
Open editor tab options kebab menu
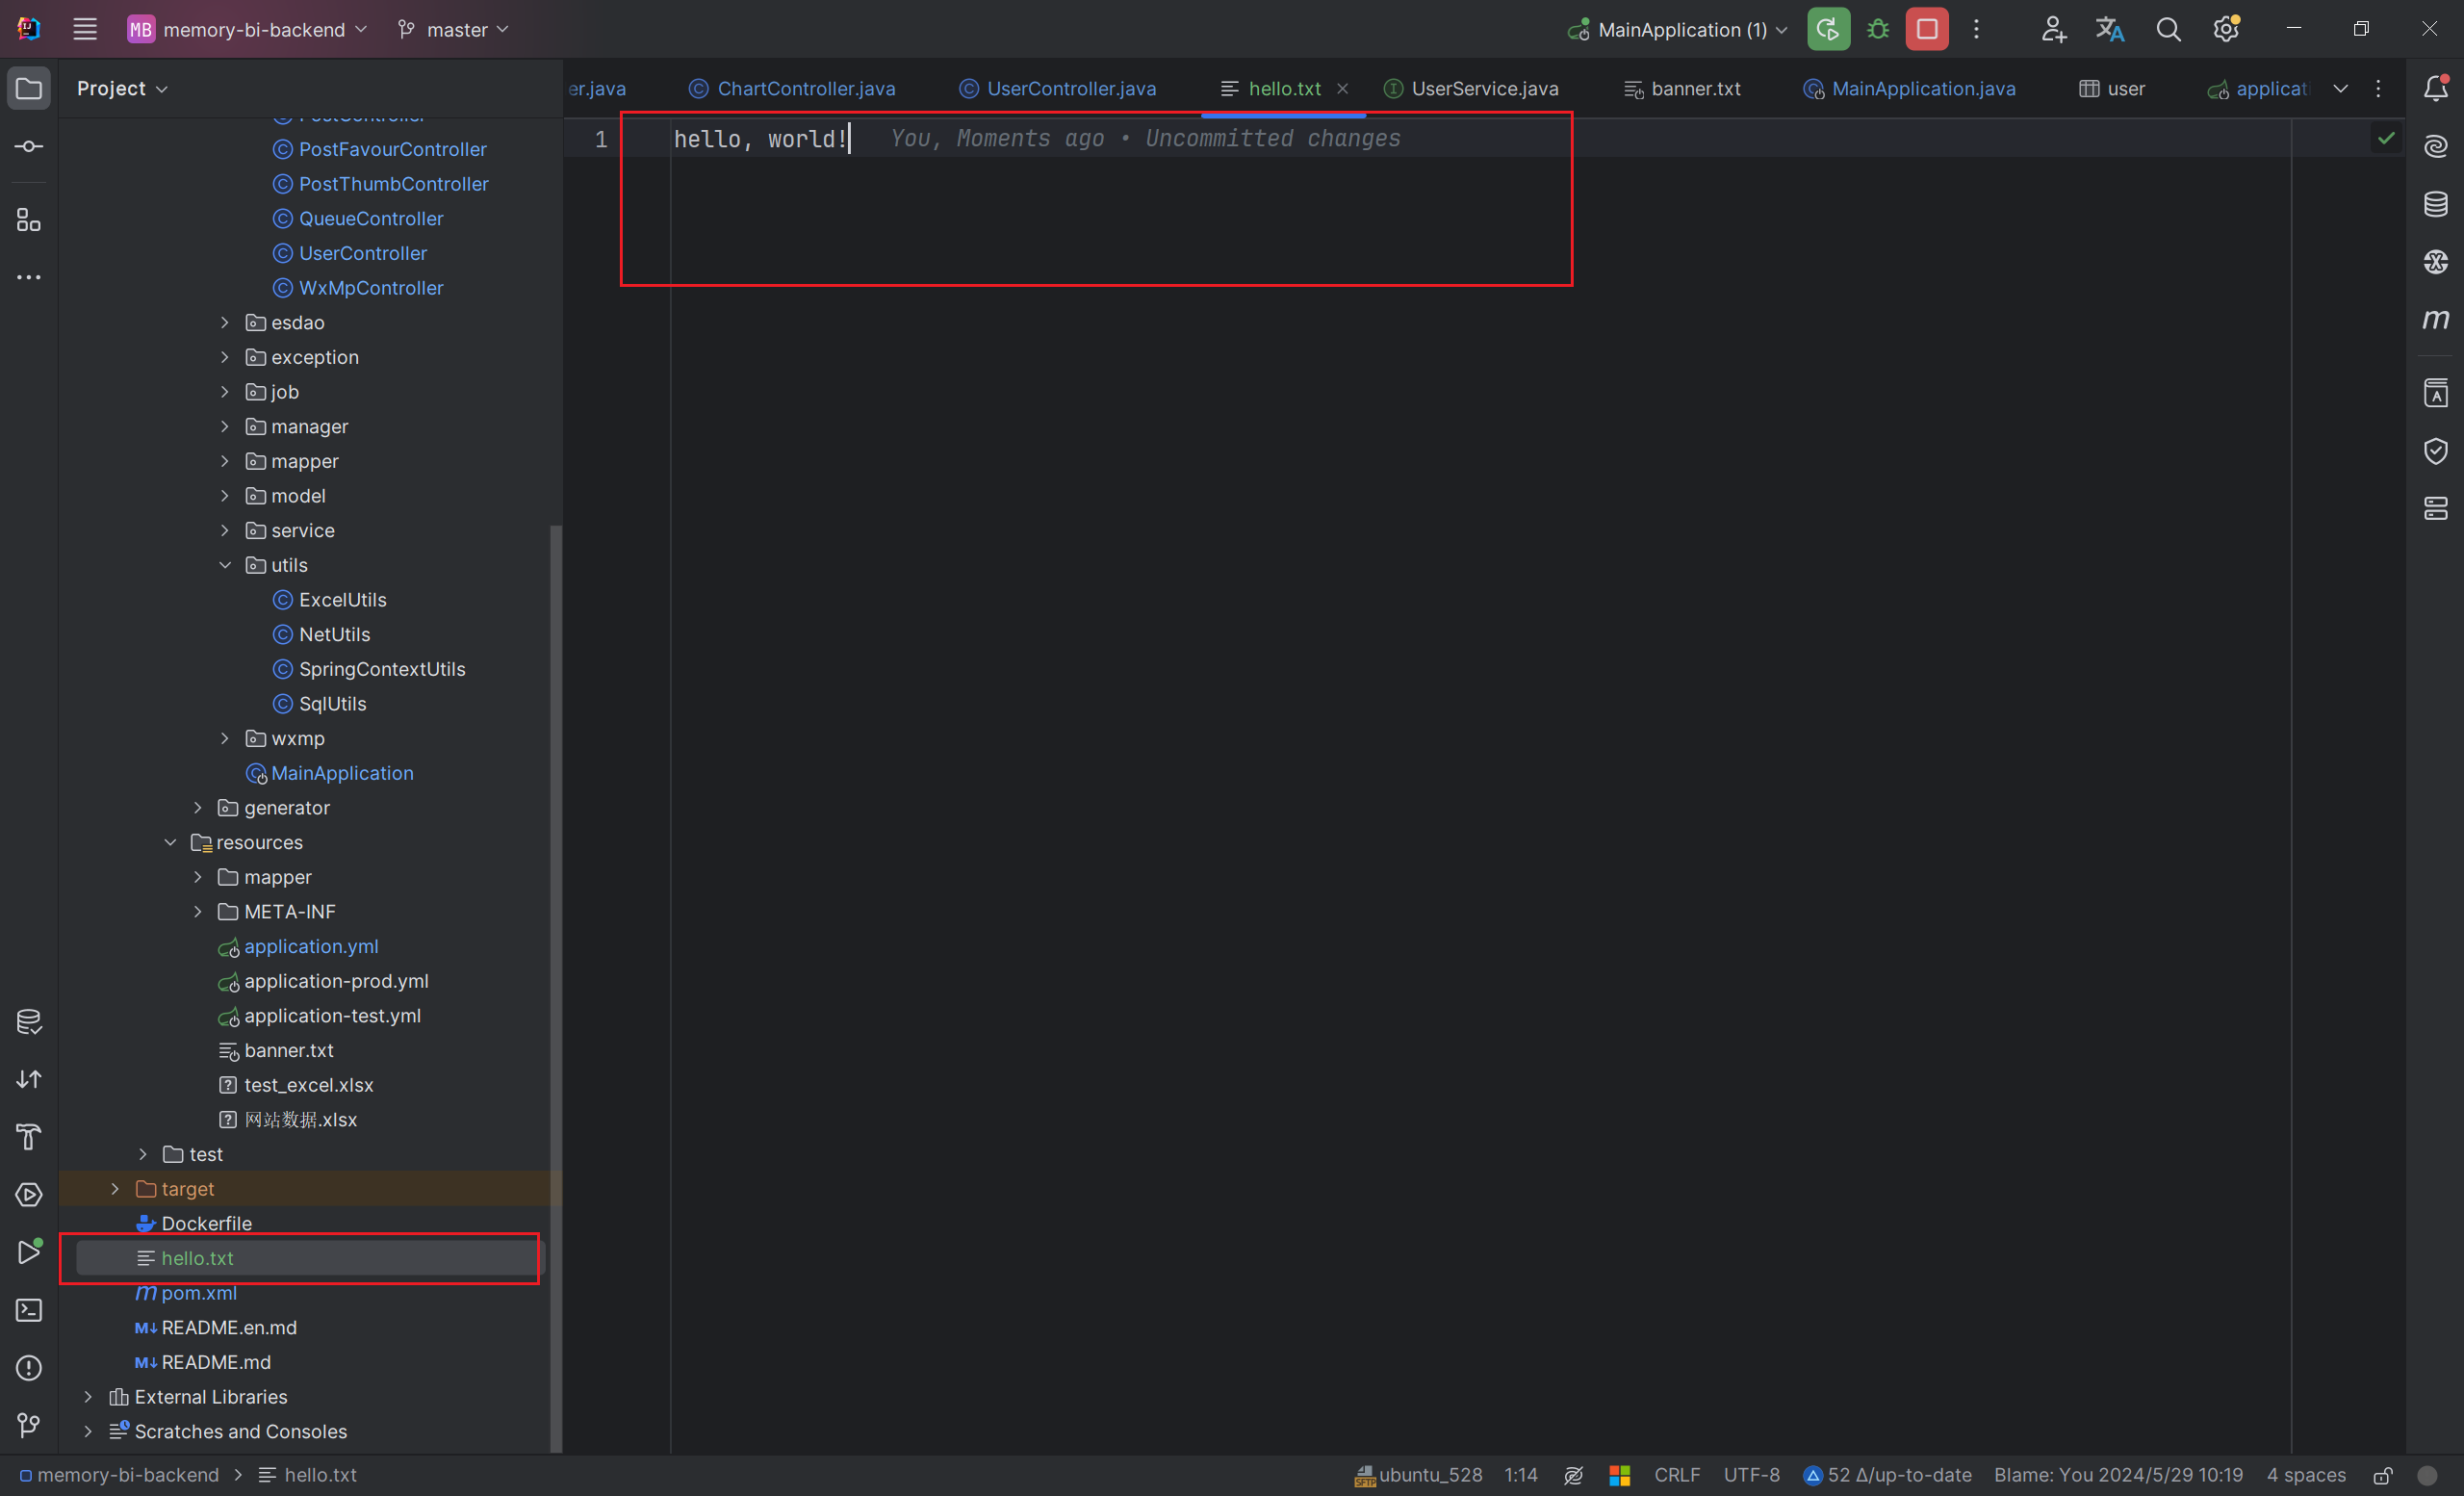click(2379, 89)
